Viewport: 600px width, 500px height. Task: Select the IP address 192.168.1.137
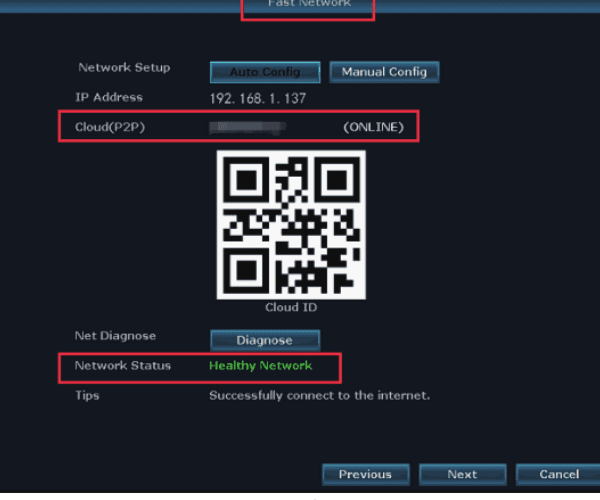click(x=258, y=99)
